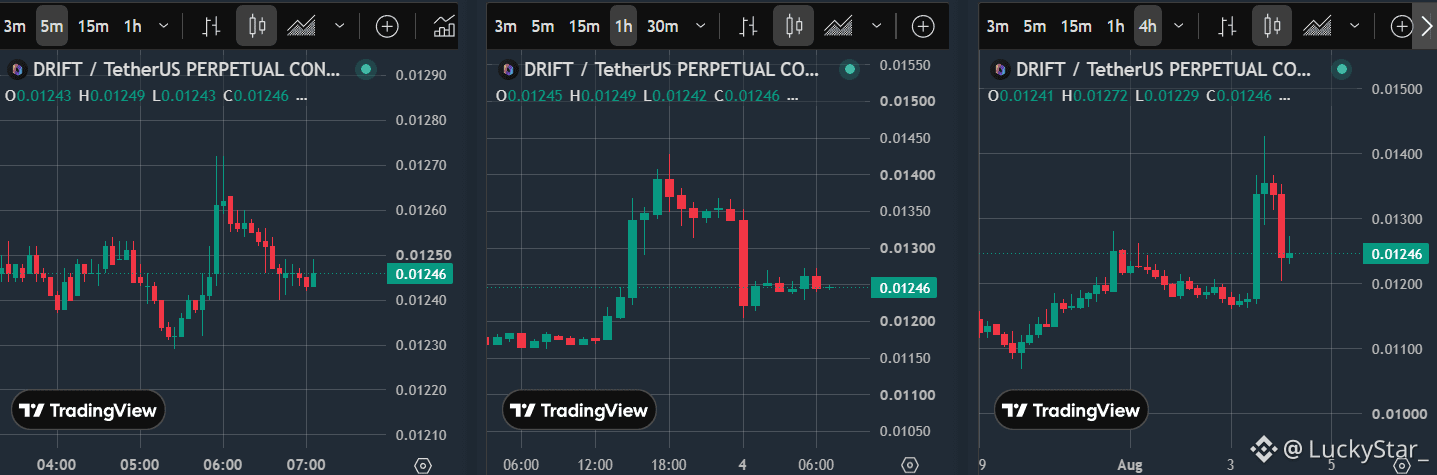Switch left chart to 1h timeframe
The width and height of the screenshot is (1437, 475).
pos(132,26)
